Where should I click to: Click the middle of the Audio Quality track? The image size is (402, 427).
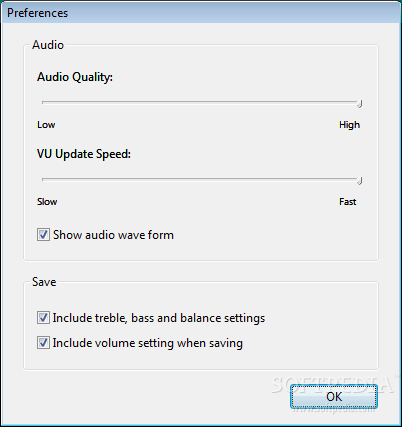[202, 102]
